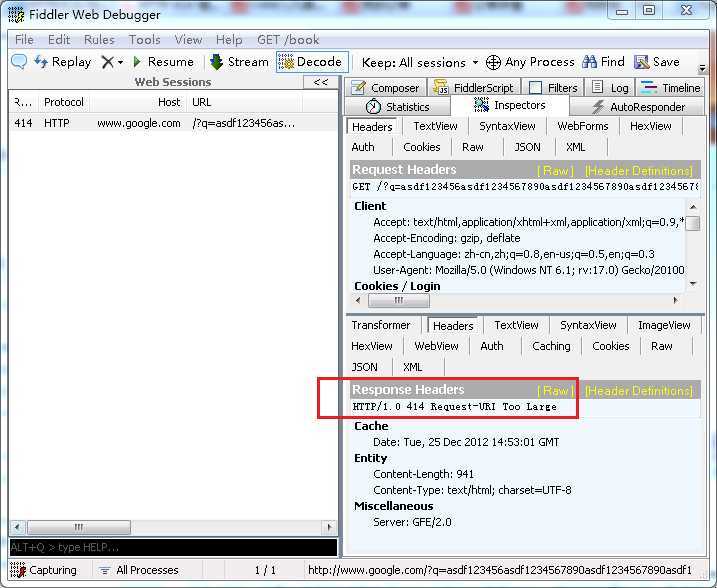Open the Caching response tab
This screenshot has width=717, height=588.
(551, 347)
